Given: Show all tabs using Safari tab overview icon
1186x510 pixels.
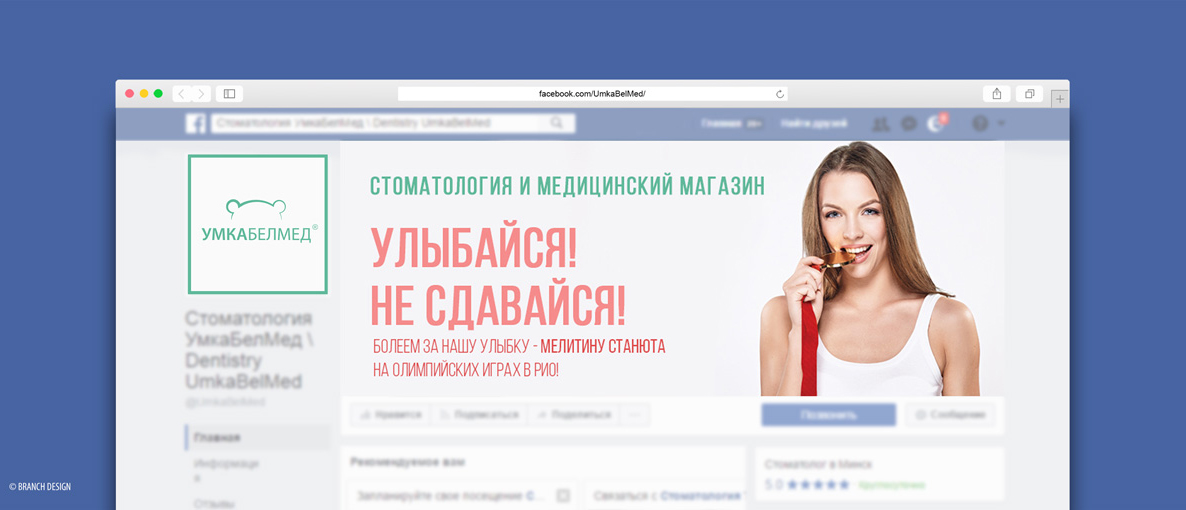Looking at the screenshot, I should (x=1029, y=94).
